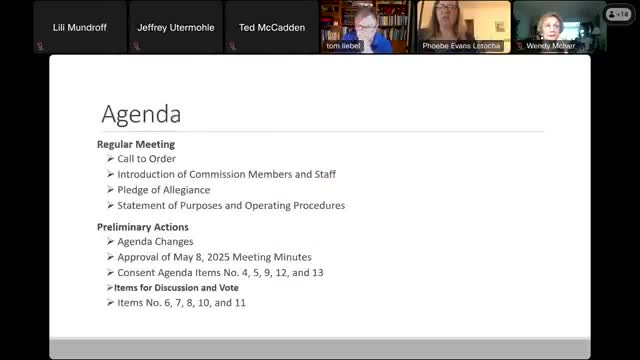The width and height of the screenshot is (640, 360).
Task: Open Phoebe Evans Letocha video tile
Action: [x=464, y=27]
